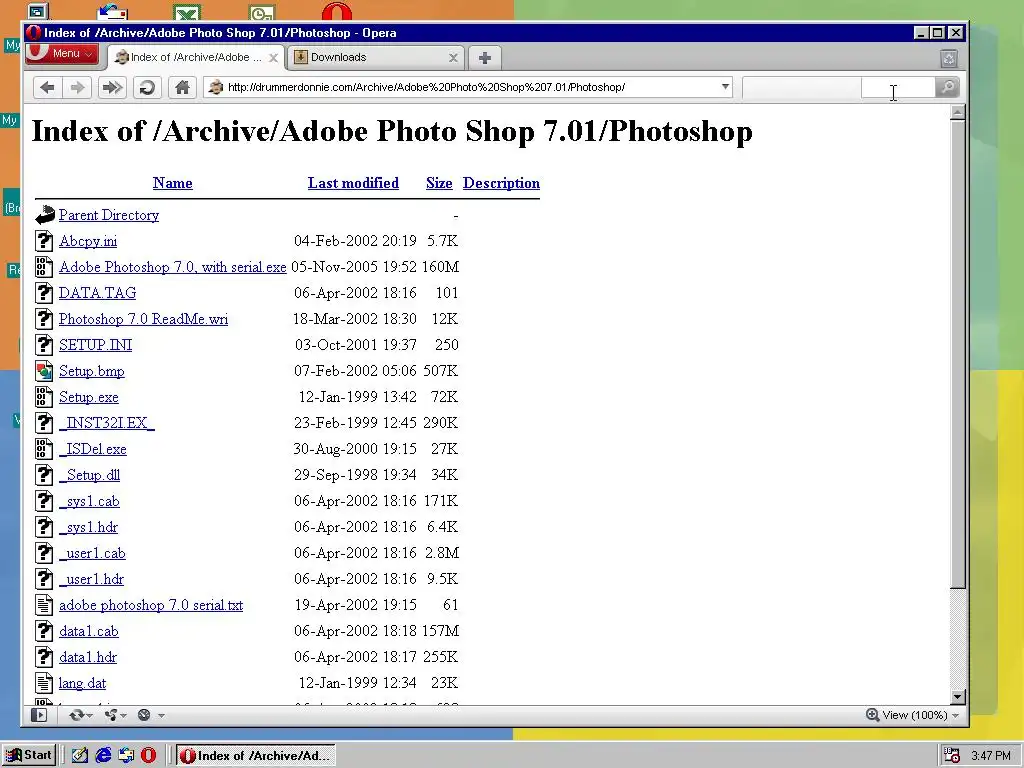Close the Index of /Archive tab
This screenshot has height=768, width=1024.
pyautogui.click(x=274, y=58)
